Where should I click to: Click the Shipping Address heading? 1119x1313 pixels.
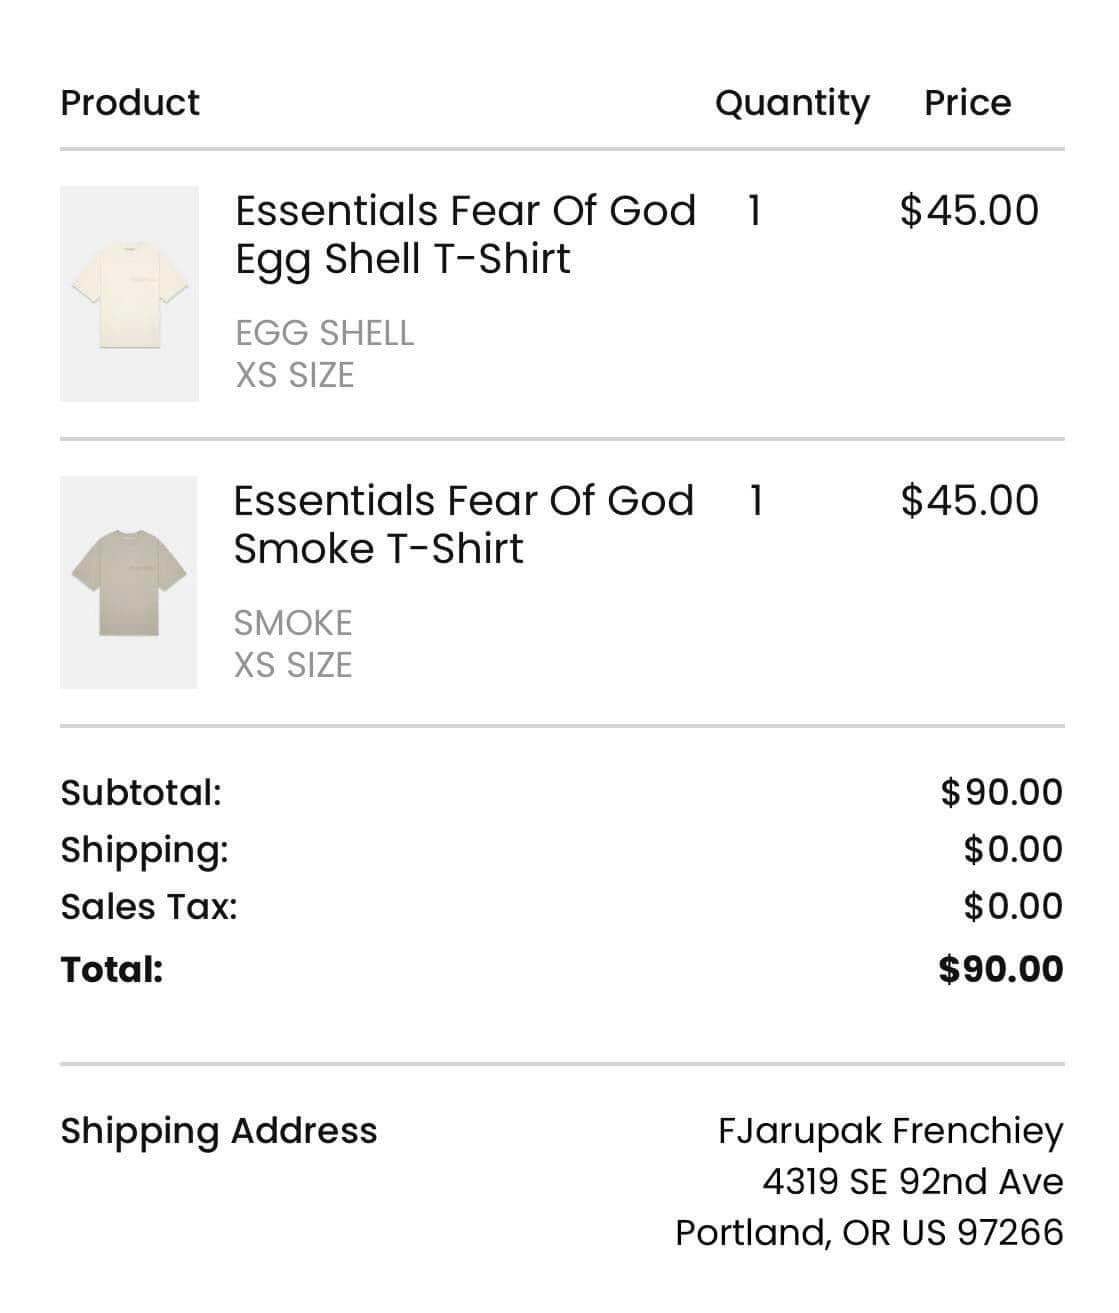click(219, 1131)
